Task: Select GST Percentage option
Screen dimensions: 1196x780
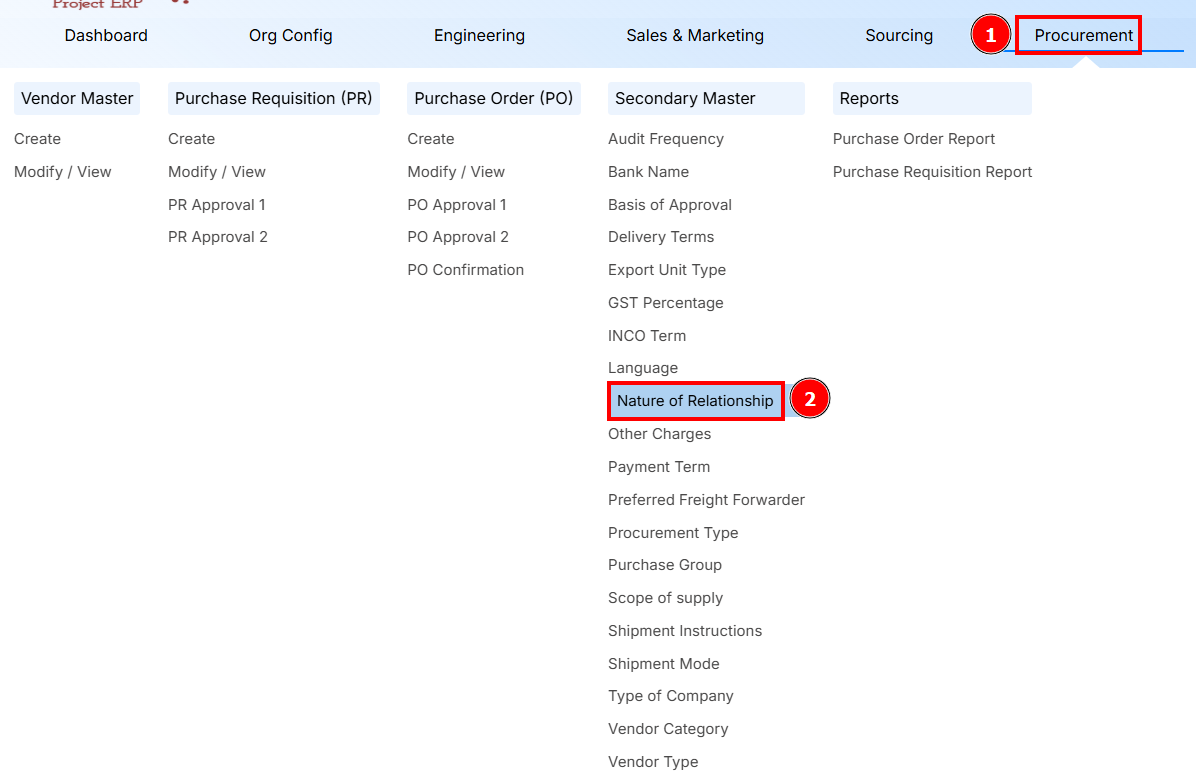Action: tap(665, 303)
